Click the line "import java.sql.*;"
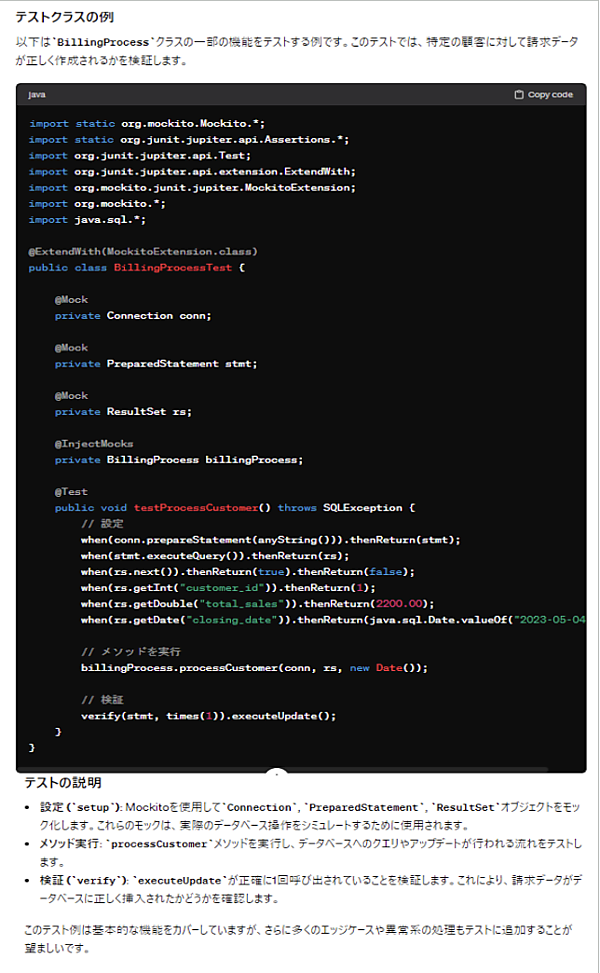 (x=87, y=220)
